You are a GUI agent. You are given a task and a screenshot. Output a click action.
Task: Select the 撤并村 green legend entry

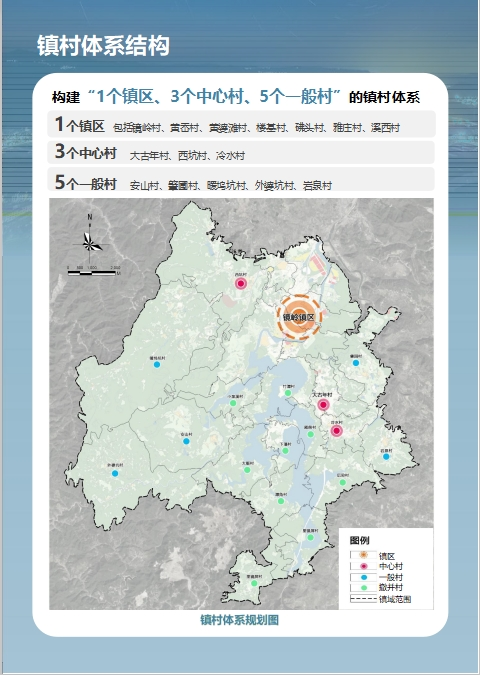tap(376, 588)
